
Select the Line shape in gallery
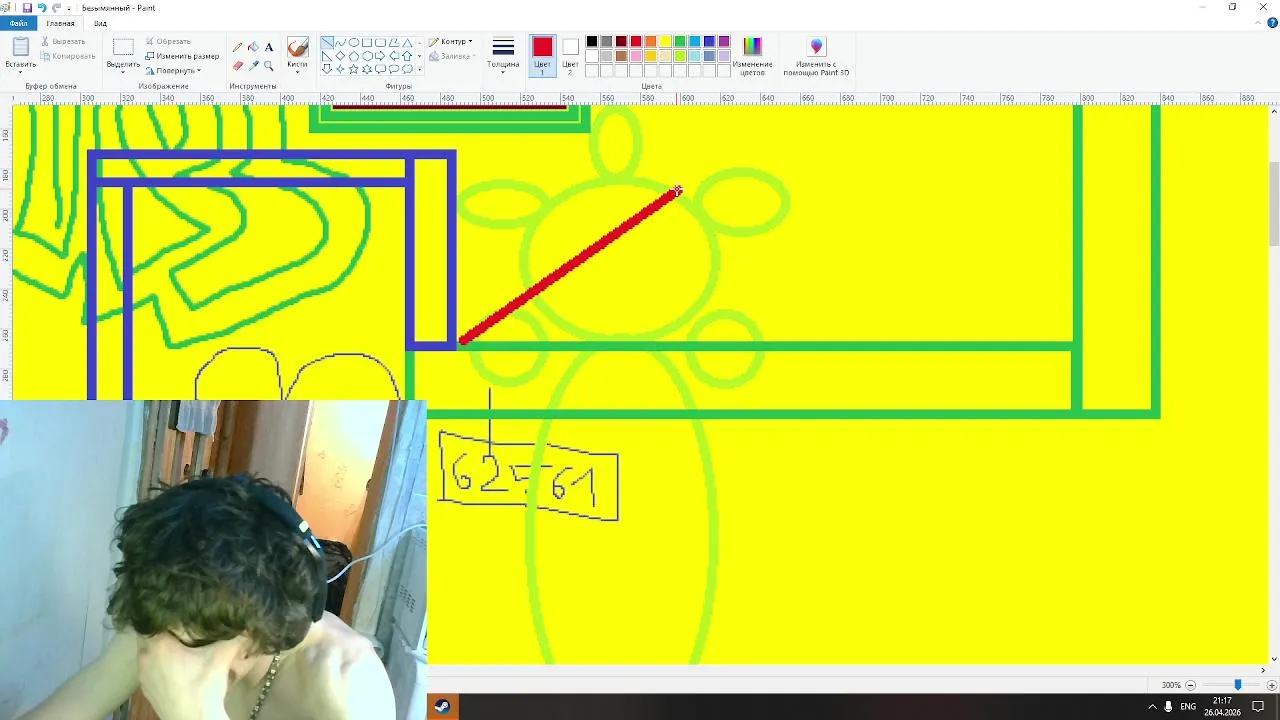point(327,43)
